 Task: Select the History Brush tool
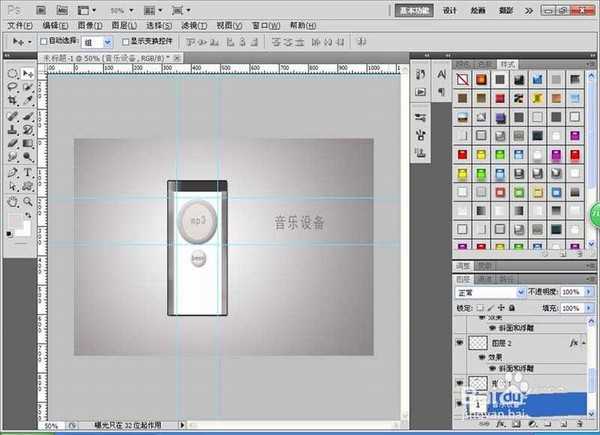click(28, 130)
